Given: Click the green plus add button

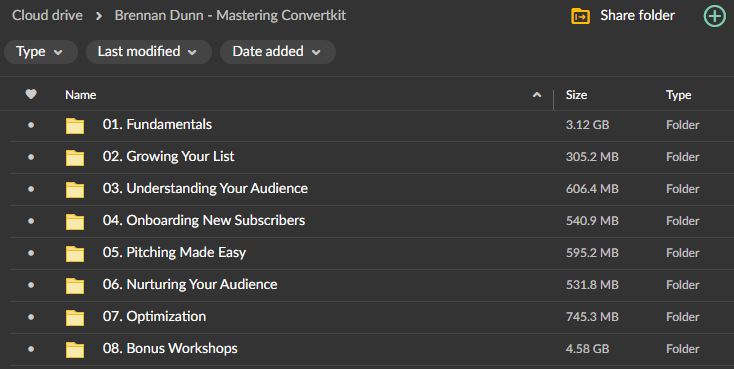Looking at the screenshot, I should coord(715,16).
